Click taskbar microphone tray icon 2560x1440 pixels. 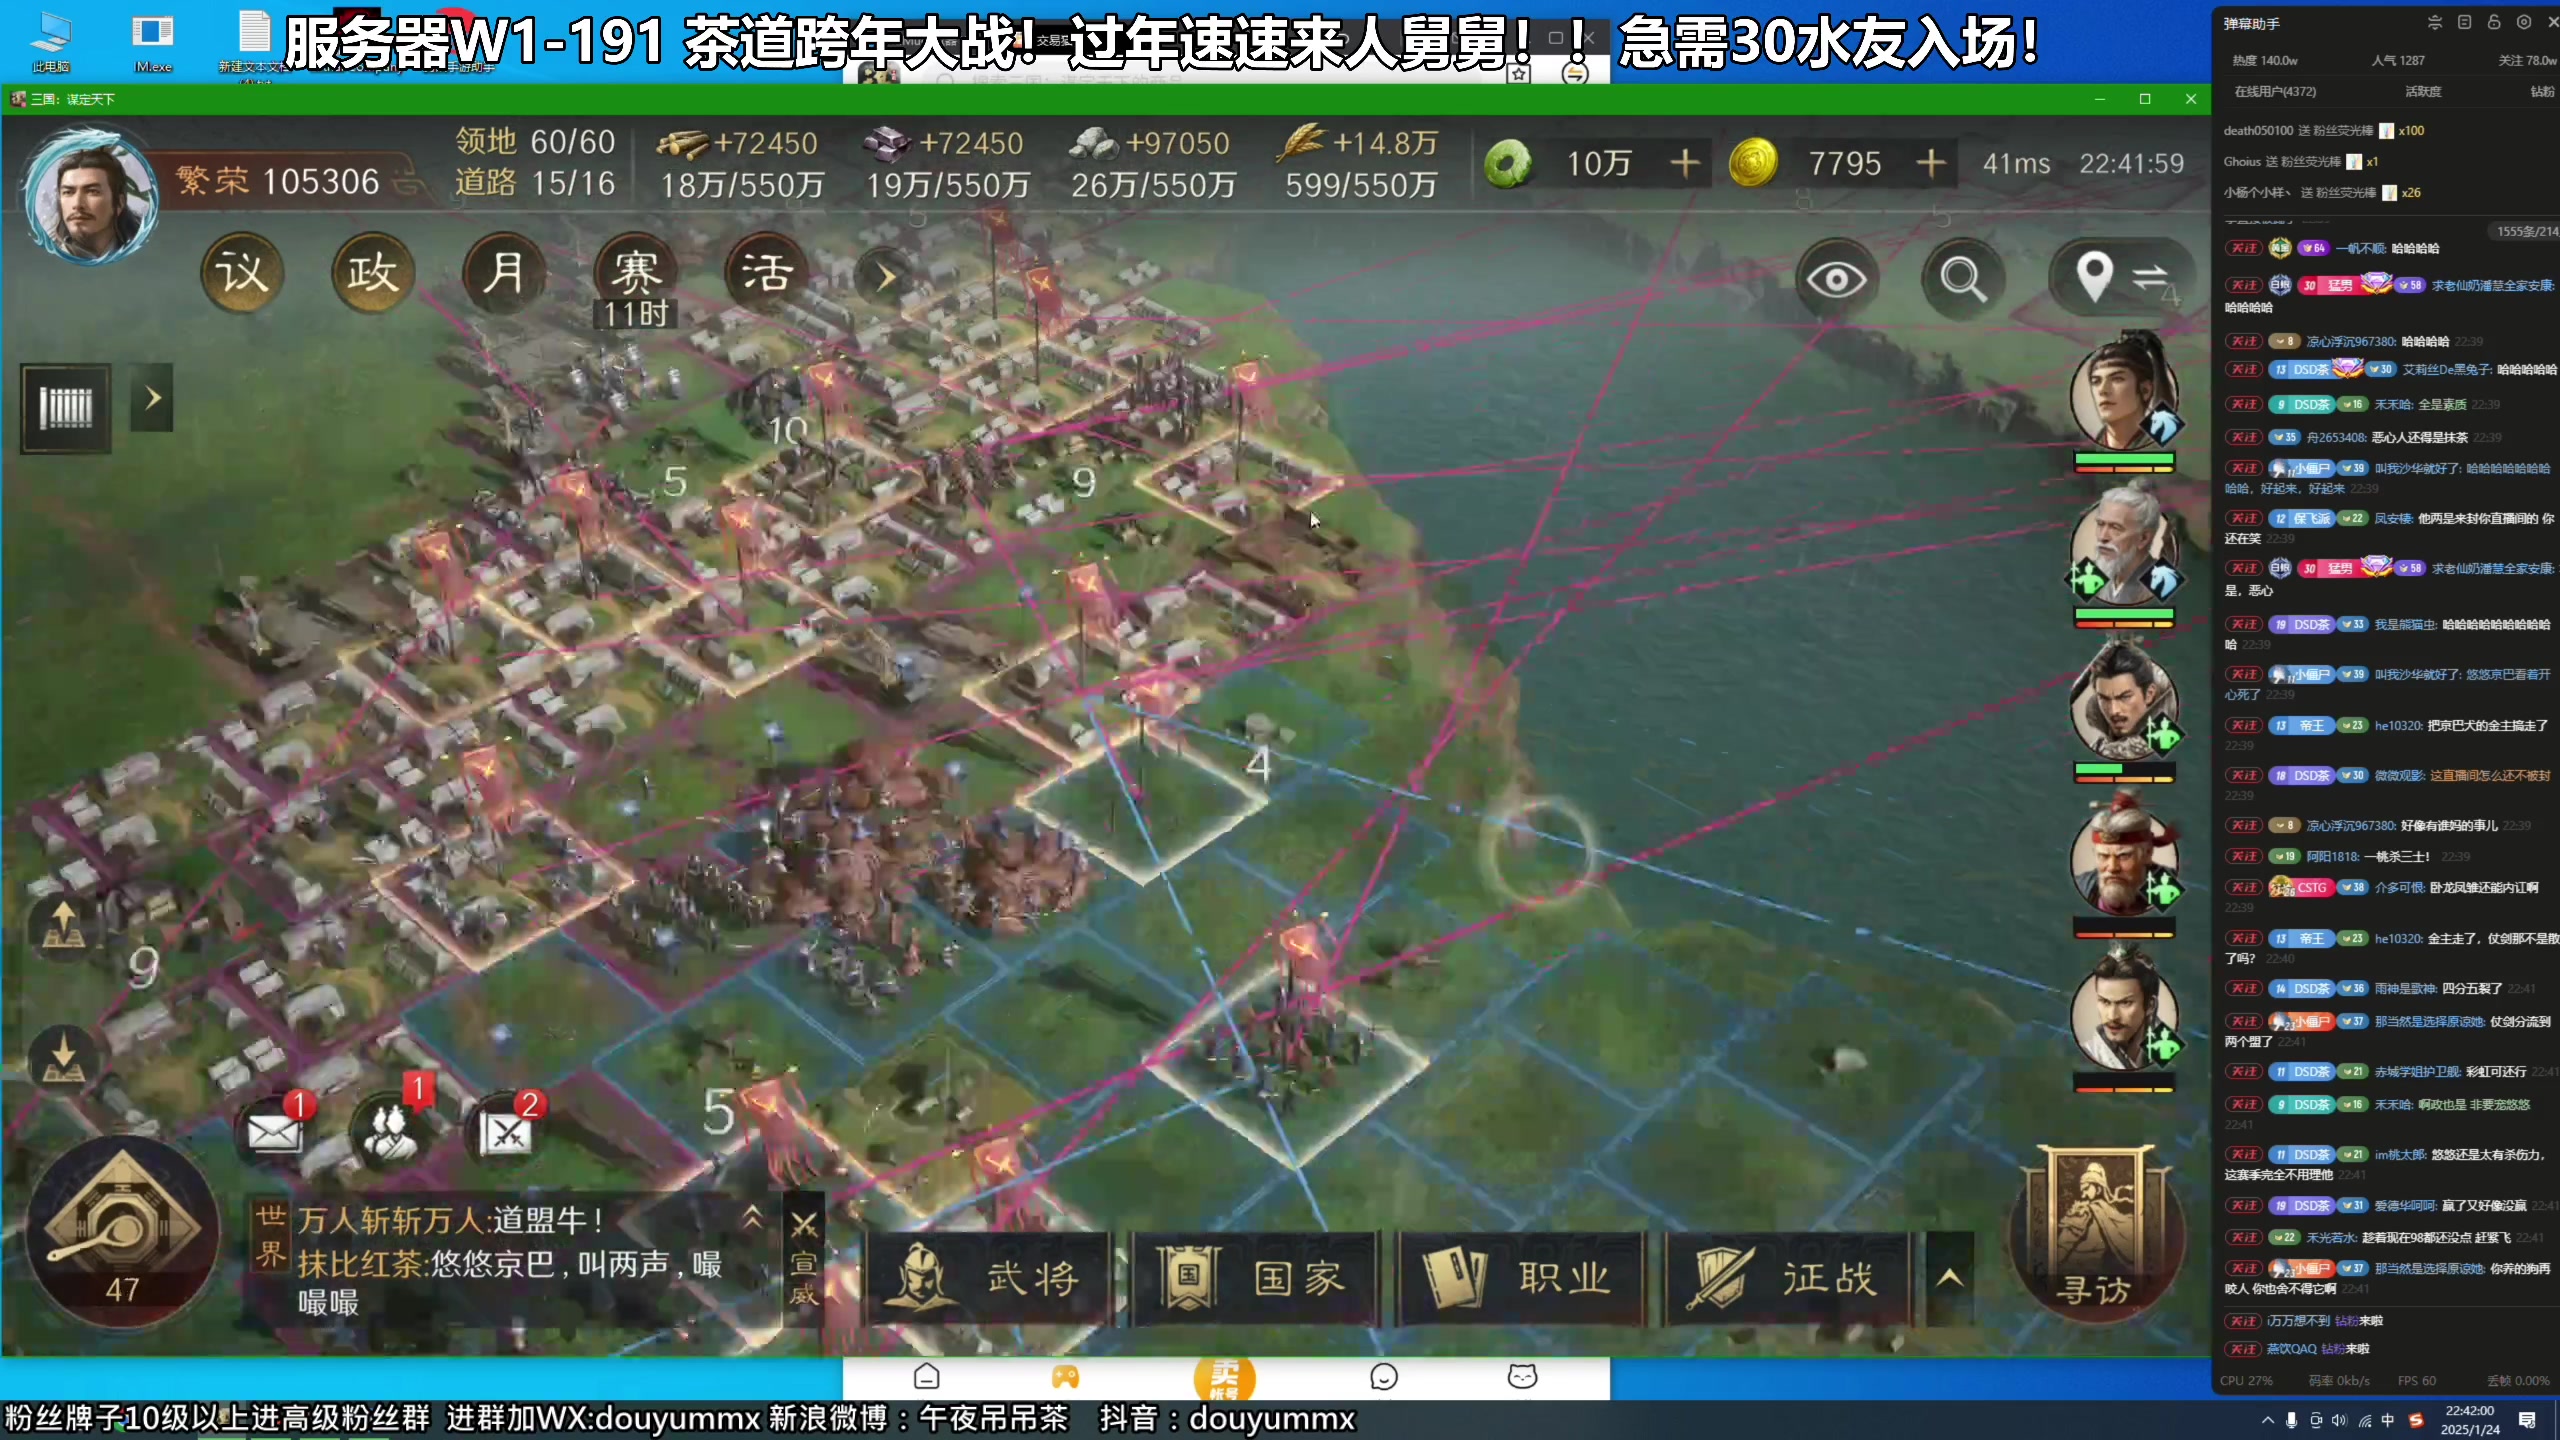point(2291,1420)
